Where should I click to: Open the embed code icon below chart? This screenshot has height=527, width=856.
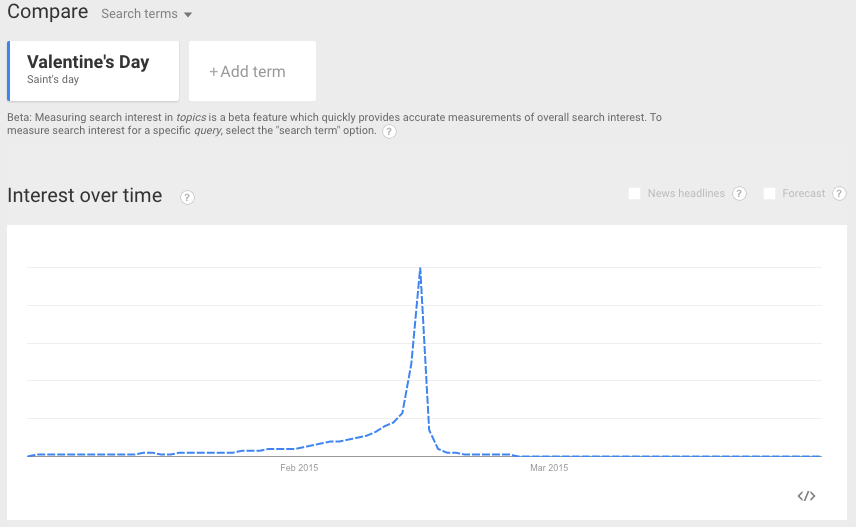(x=807, y=496)
